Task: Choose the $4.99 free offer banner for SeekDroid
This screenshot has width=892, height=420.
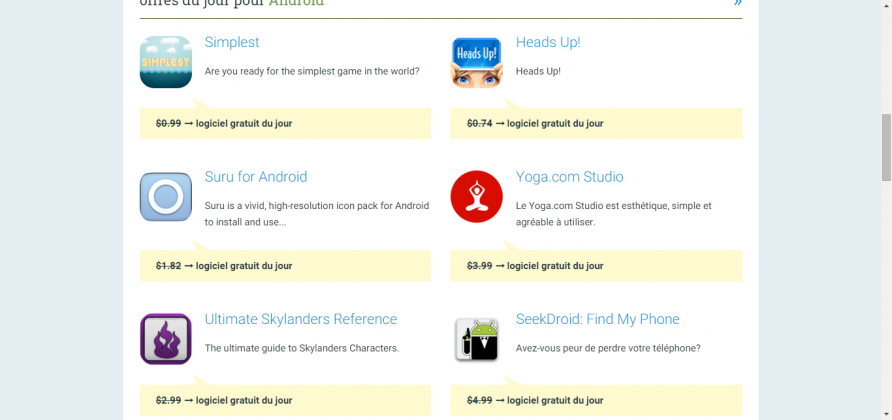Action: click(x=596, y=400)
